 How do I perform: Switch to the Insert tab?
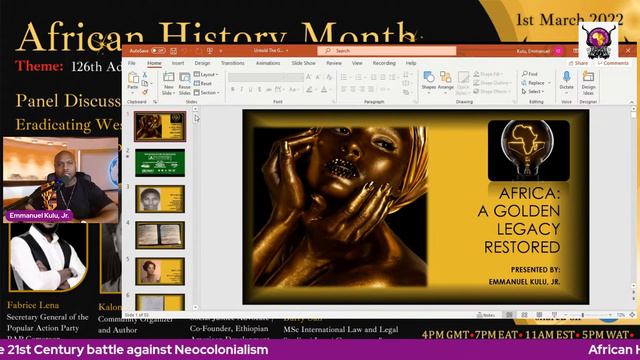tap(178, 63)
